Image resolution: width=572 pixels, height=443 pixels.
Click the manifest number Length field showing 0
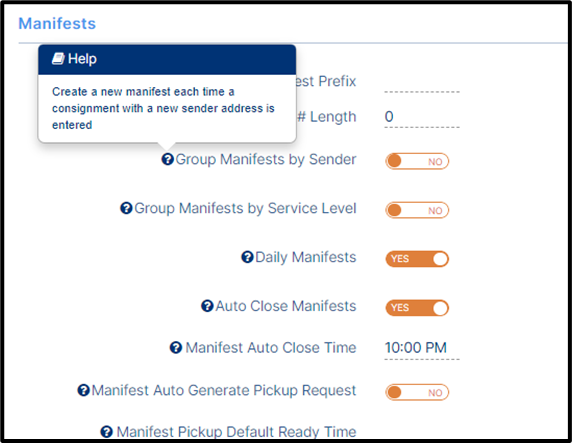(x=422, y=117)
